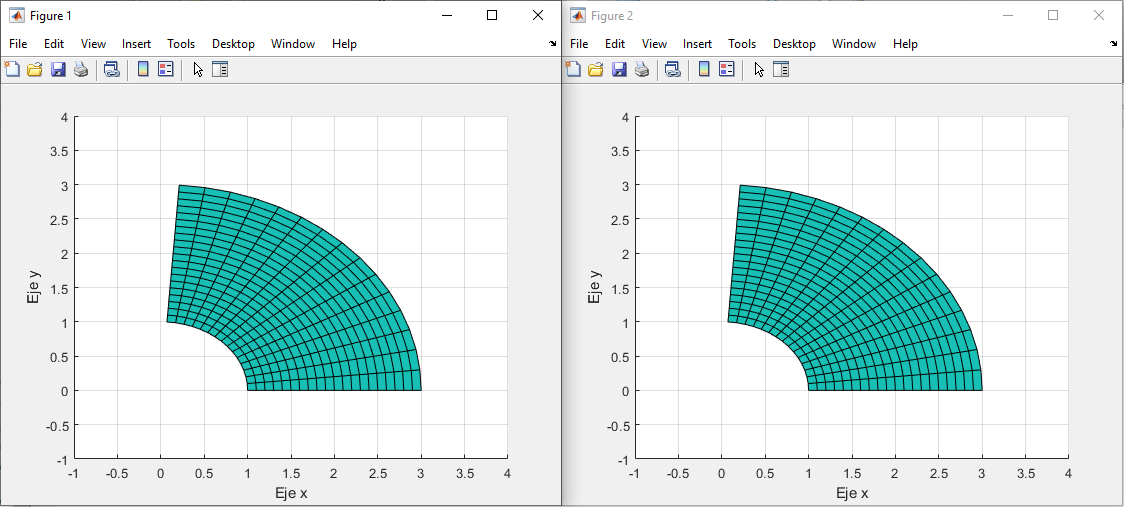
Task: Click the Figure 2 title bar
Action: point(800,15)
